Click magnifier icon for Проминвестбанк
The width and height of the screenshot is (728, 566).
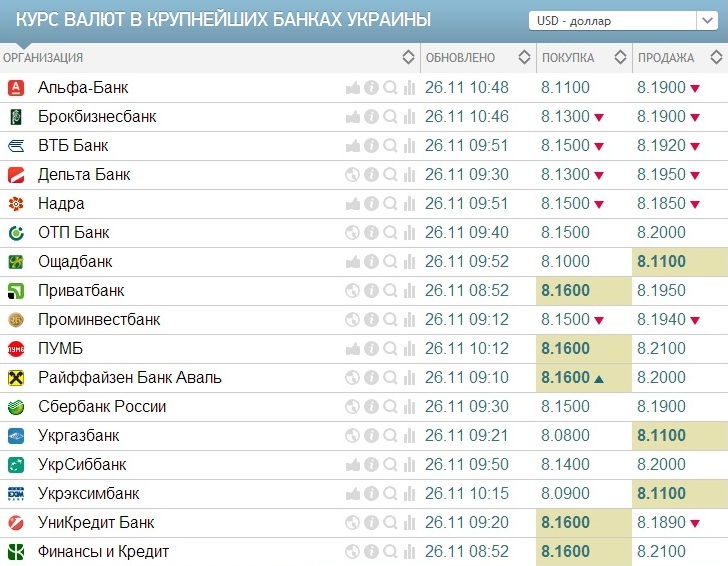pos(390,319)
